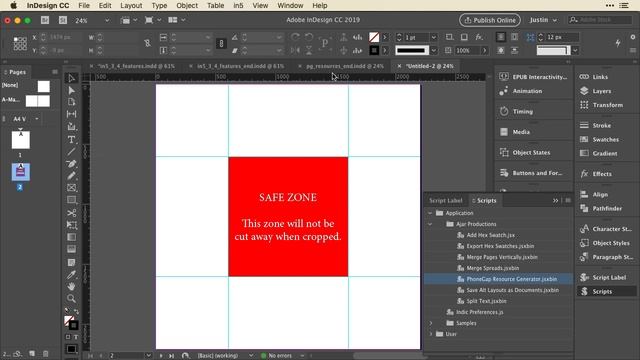Open the zoom level dropdown

click(107, 20)
